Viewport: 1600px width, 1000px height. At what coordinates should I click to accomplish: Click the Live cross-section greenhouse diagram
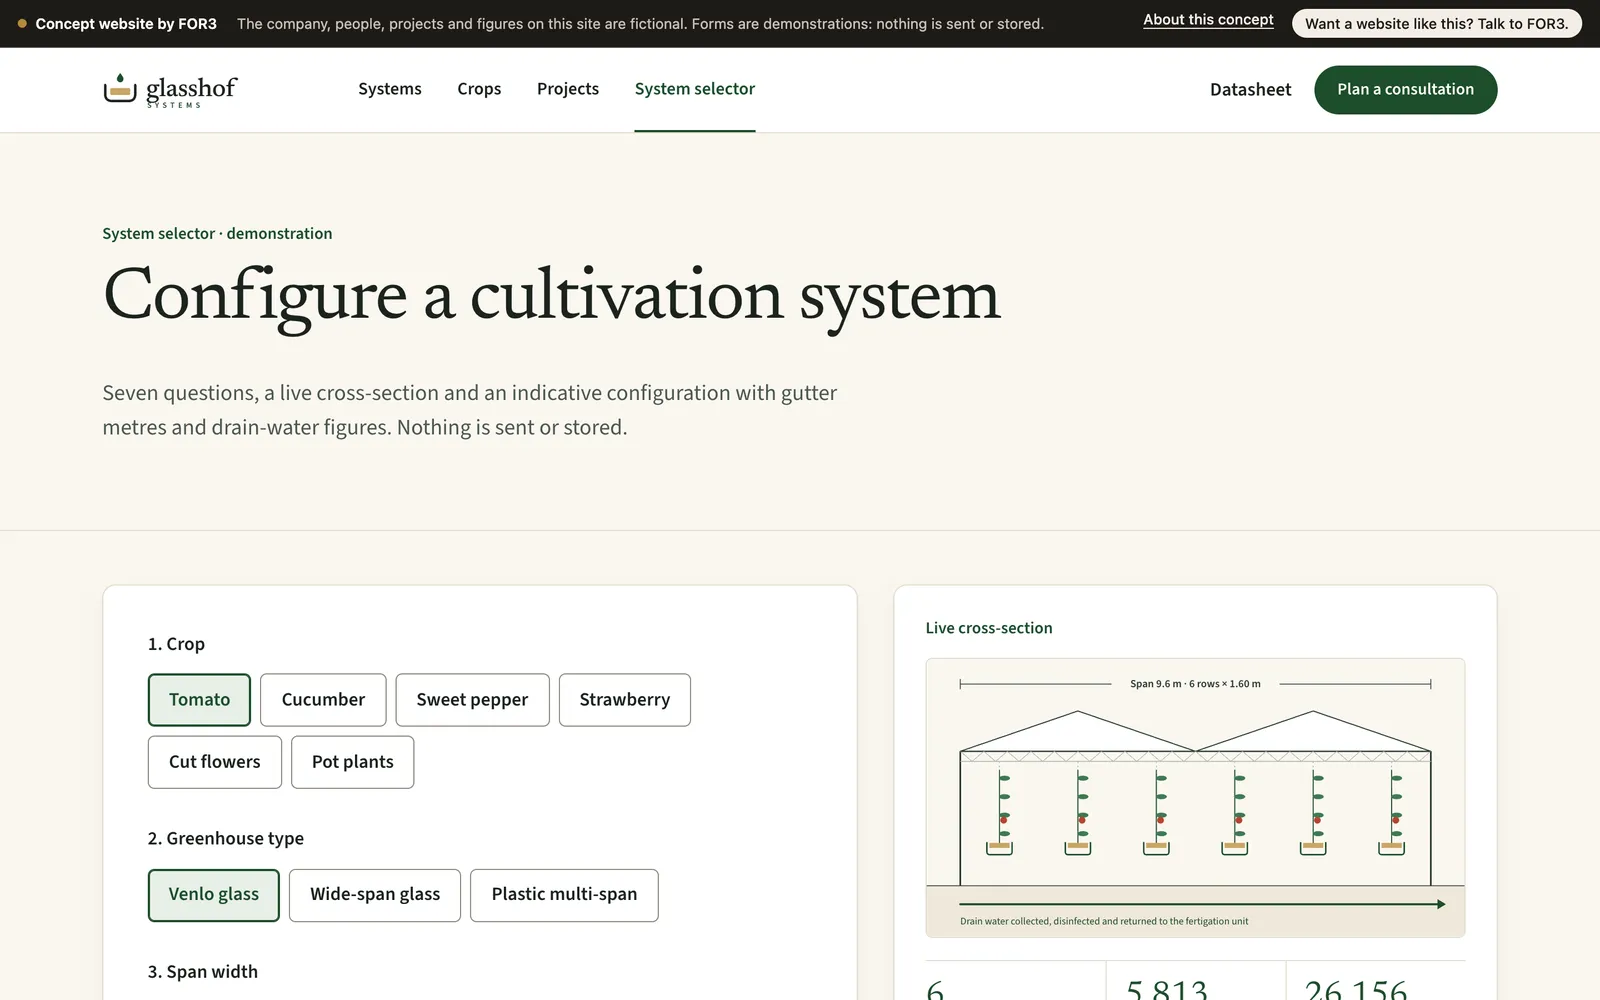1195,798
